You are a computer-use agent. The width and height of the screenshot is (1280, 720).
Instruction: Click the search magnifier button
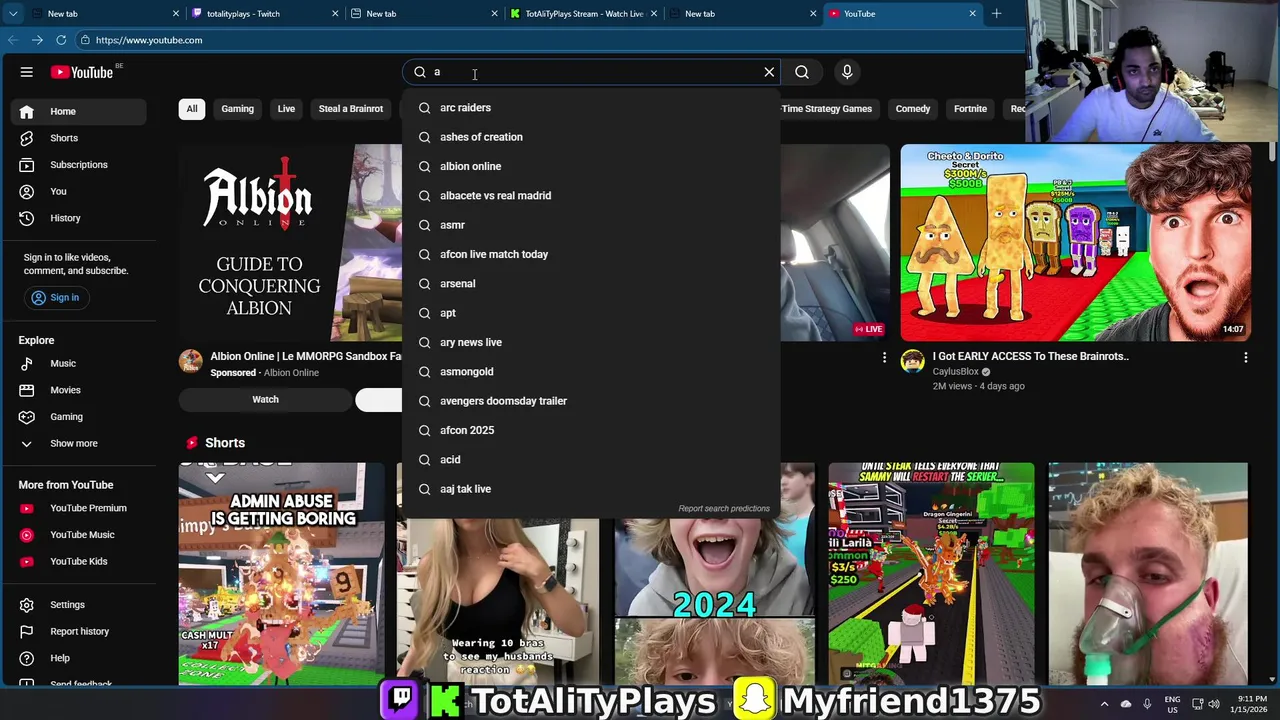[802, 72]
